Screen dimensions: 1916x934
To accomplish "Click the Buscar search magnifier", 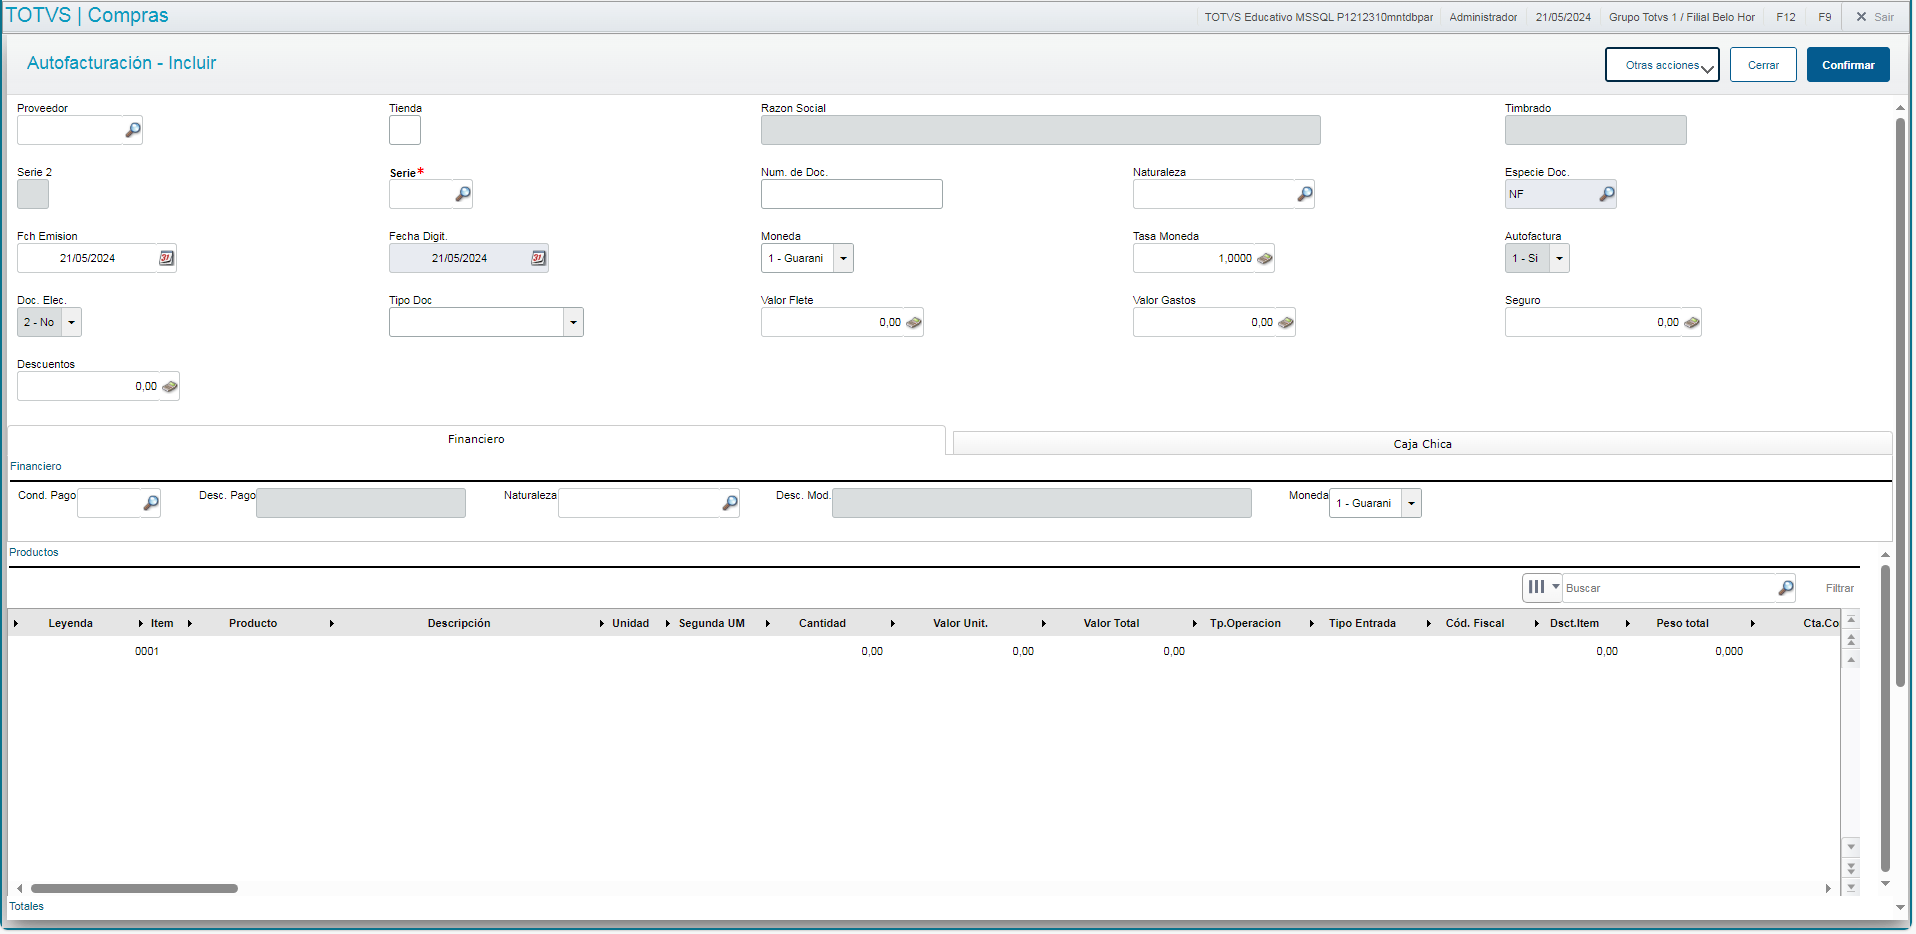I will [x=1786, y=588].
